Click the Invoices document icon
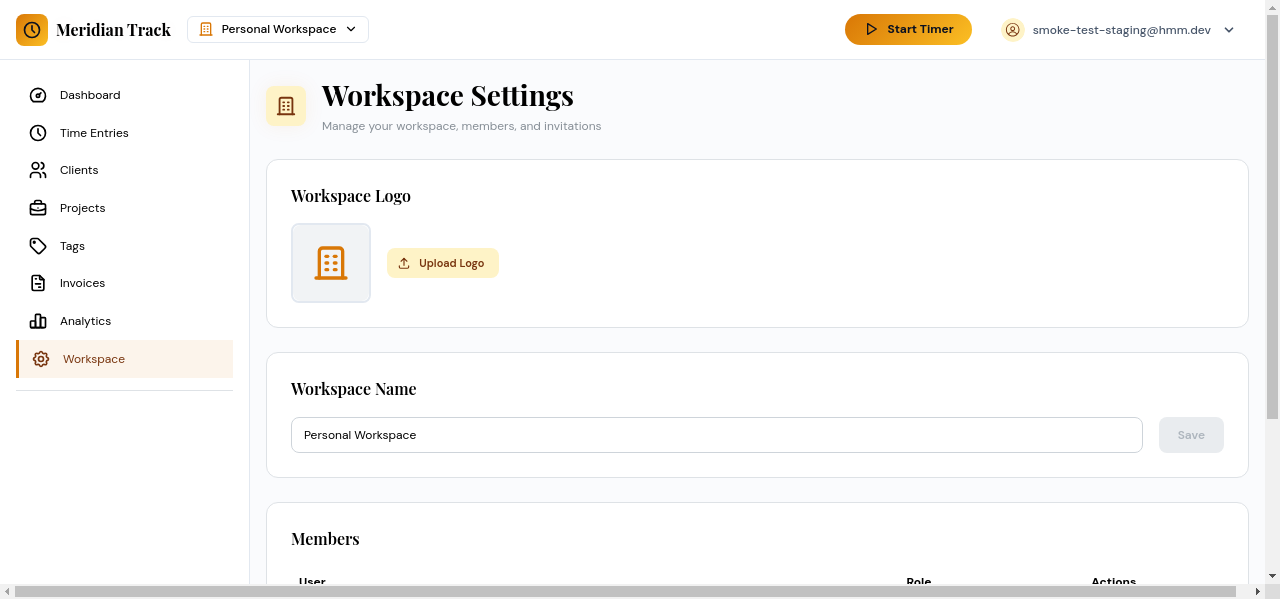This screenshot has width=1280, height=599. pyautogui.click(x=38, y=283)
